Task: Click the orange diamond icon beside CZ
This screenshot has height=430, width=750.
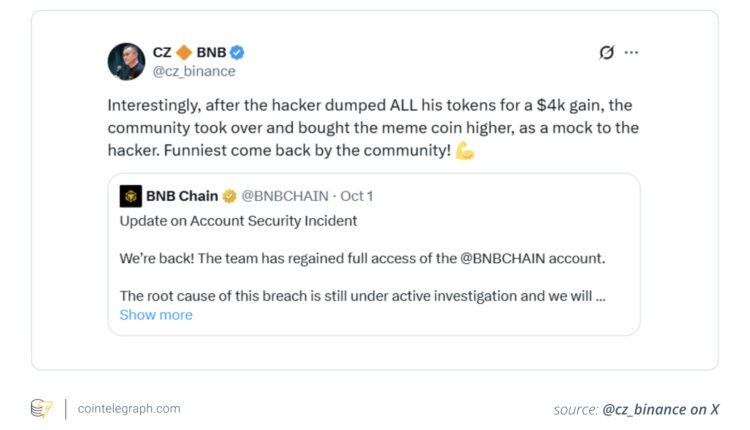Action: tap(184, 52)
